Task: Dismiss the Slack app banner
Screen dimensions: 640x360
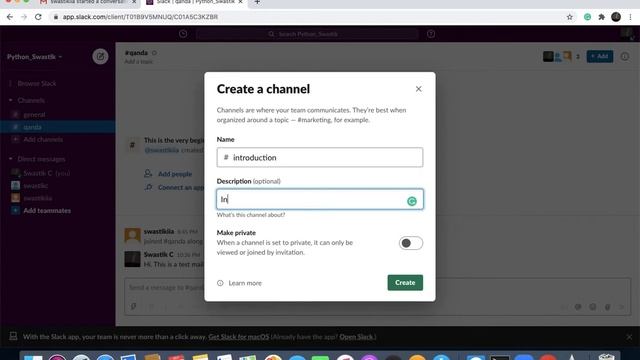Action: (x=629, y=337)
